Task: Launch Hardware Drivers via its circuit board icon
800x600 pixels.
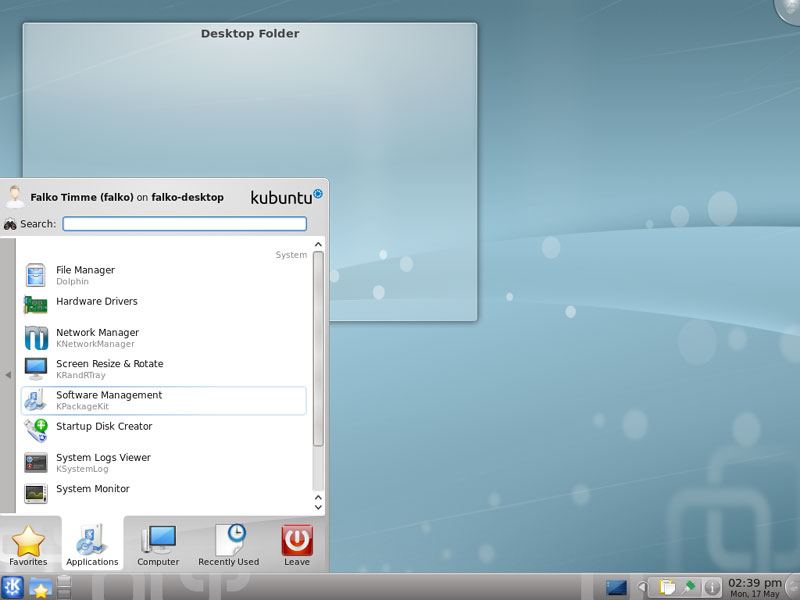Action: point(36,305)
